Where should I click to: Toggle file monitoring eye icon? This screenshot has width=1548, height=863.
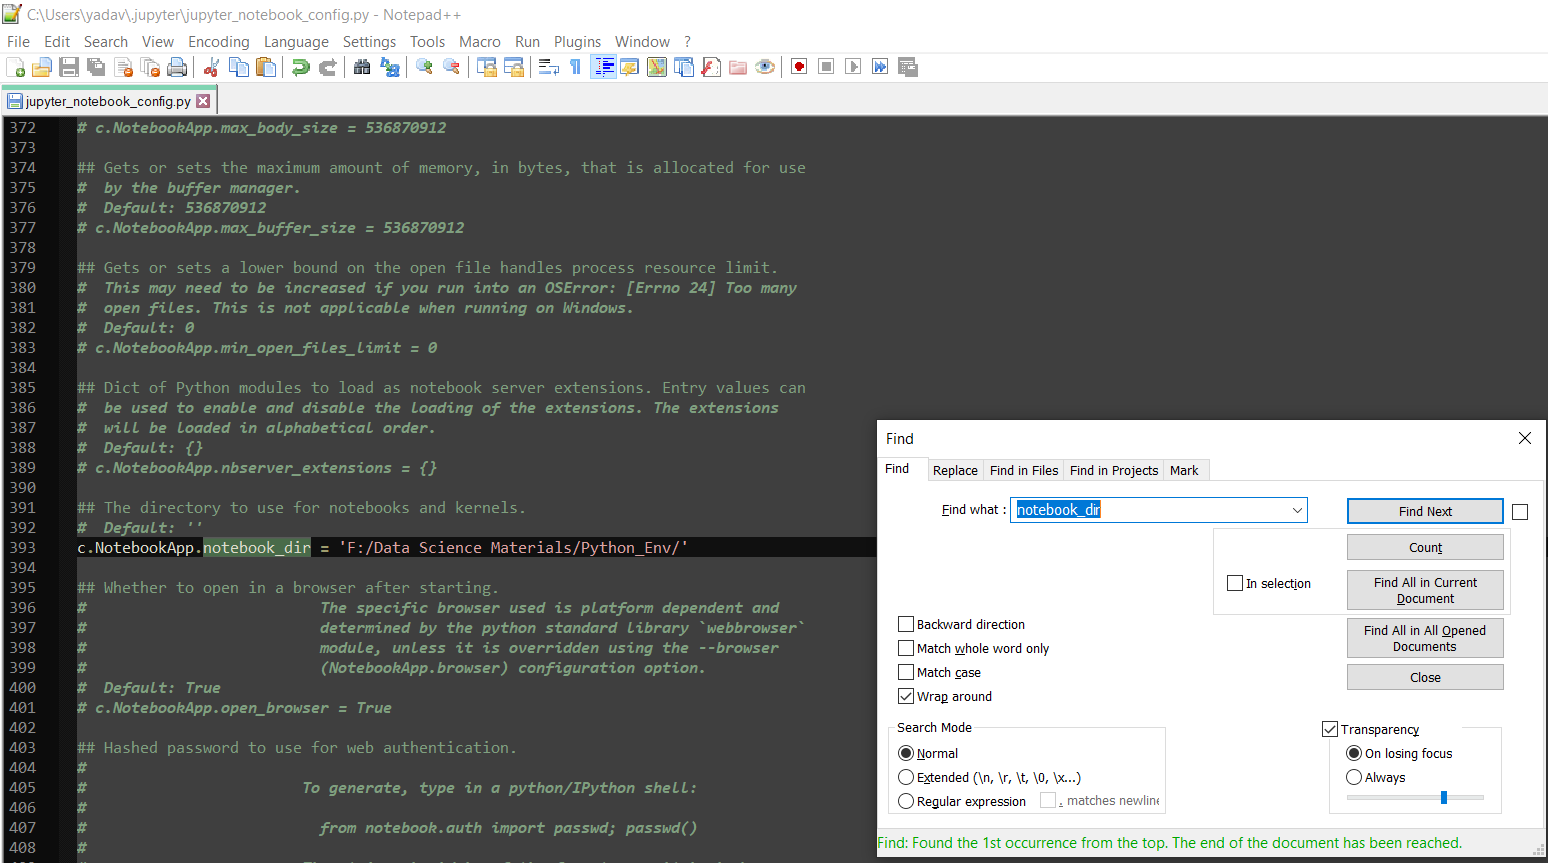(x=765, y=67)
